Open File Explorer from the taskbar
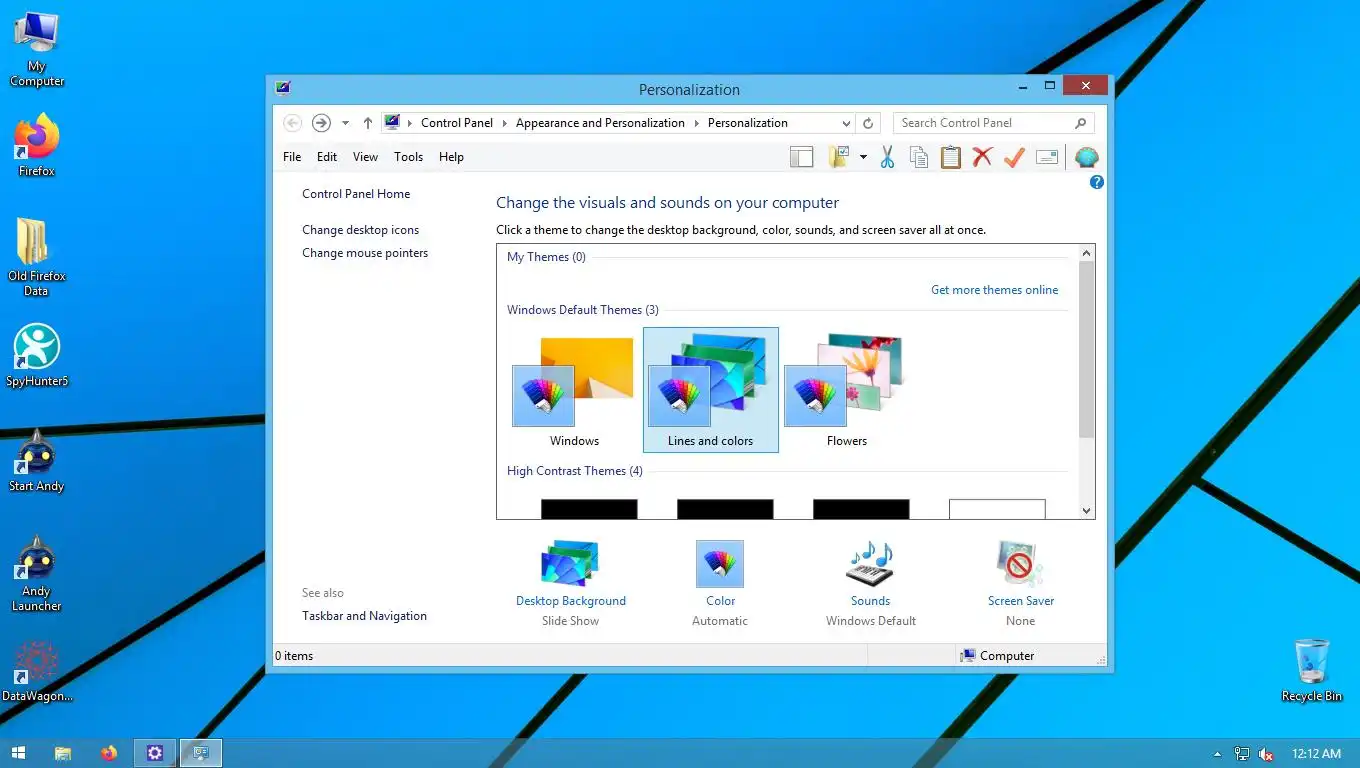Image resolution: width=1360 pixels, height=768 pixels. pos(62,753)
